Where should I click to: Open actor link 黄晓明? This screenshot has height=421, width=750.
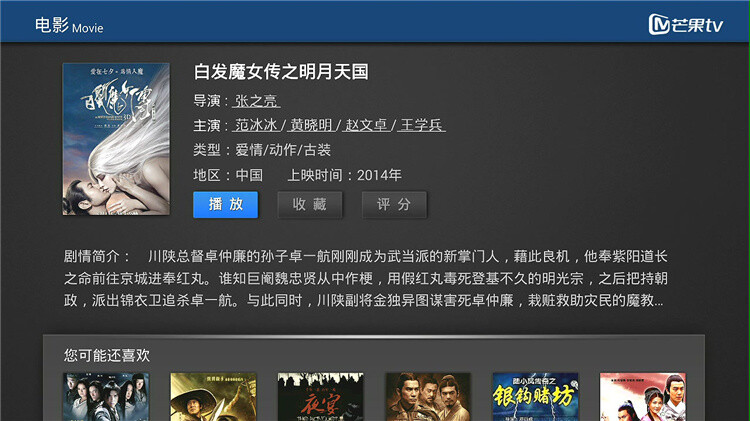click(x=311, y=125)
